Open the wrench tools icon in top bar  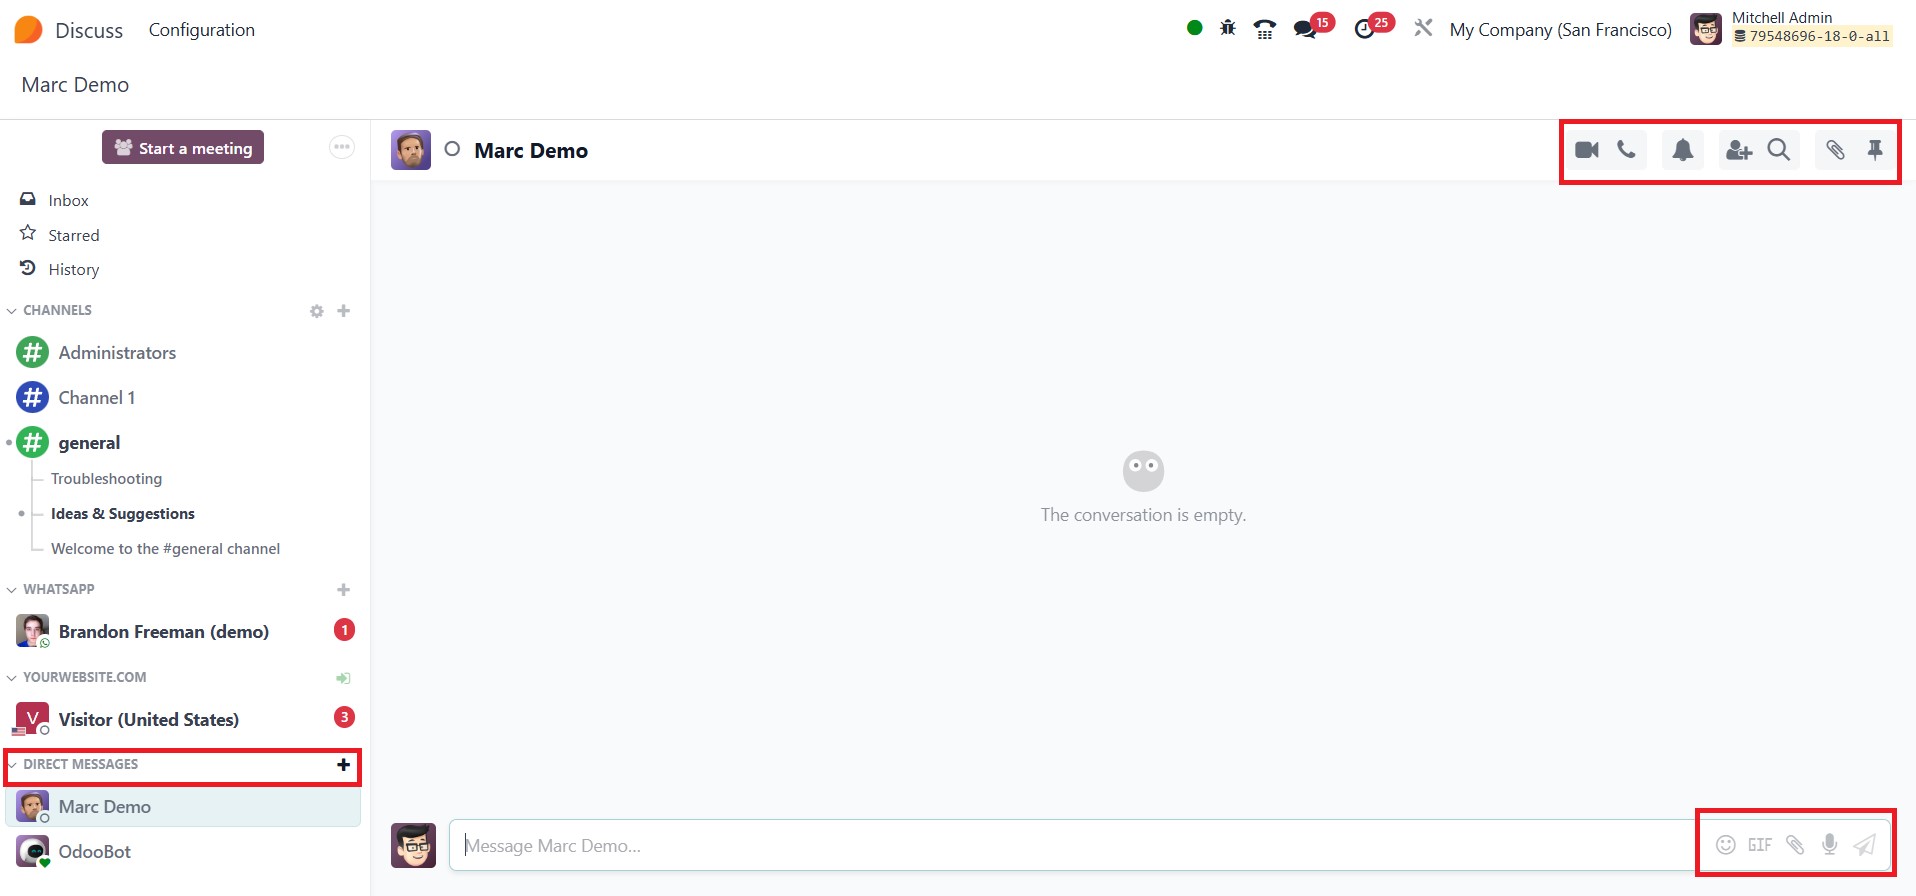point(1423,29)
